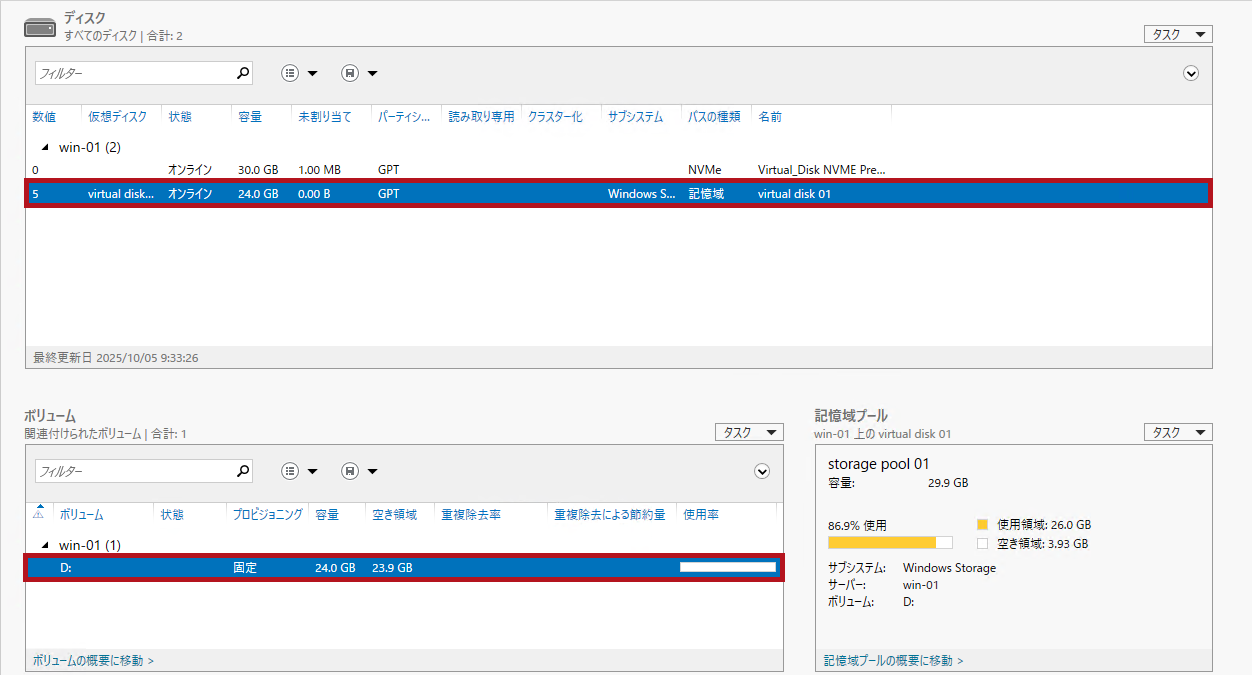Open the disks list view options icon
The width and height of the screenshot is (1252, 675).
pyautogui.click(x=290, y=73)
